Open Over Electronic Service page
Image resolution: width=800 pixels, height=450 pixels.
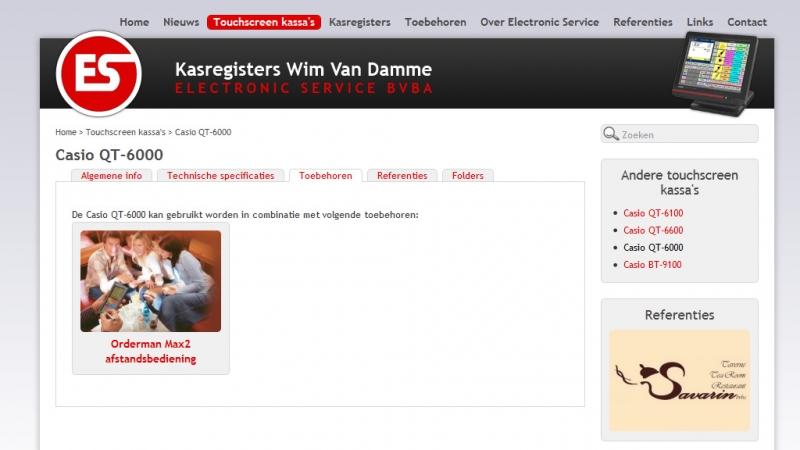coord(539,22)
